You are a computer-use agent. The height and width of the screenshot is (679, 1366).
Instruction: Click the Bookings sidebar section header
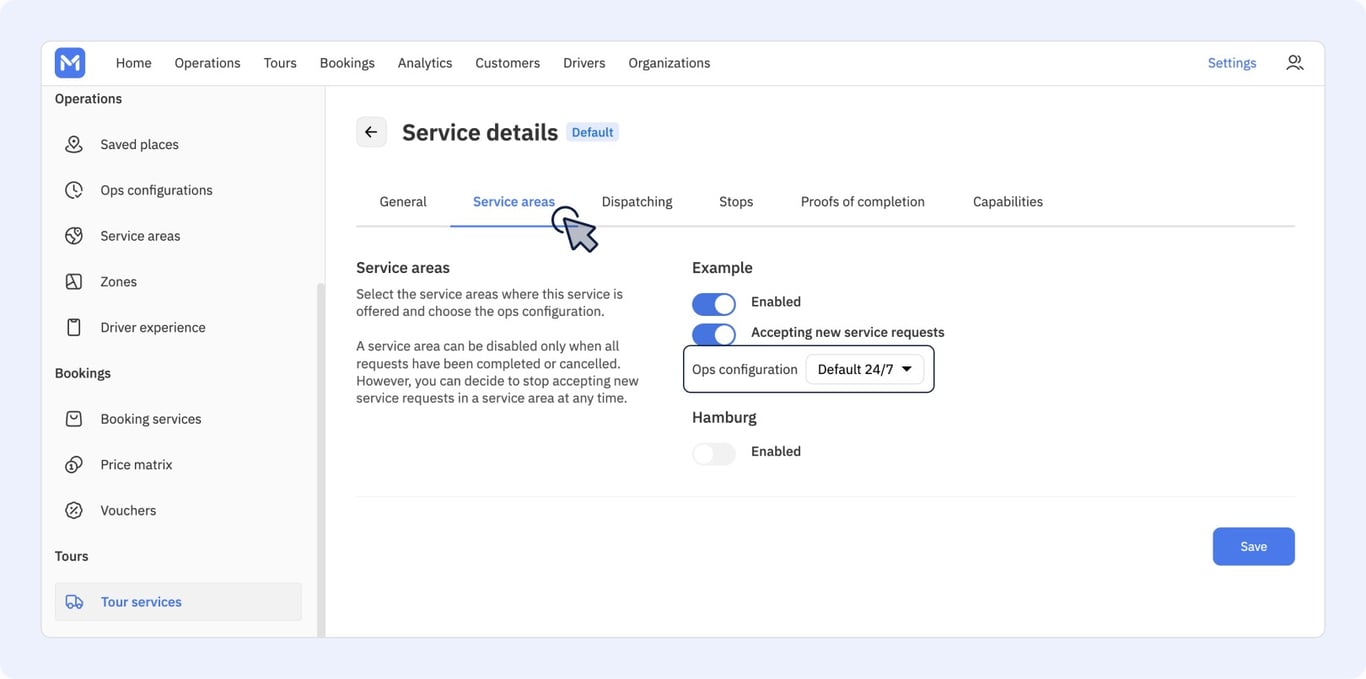pyautogui.click(x=83, y=373)
